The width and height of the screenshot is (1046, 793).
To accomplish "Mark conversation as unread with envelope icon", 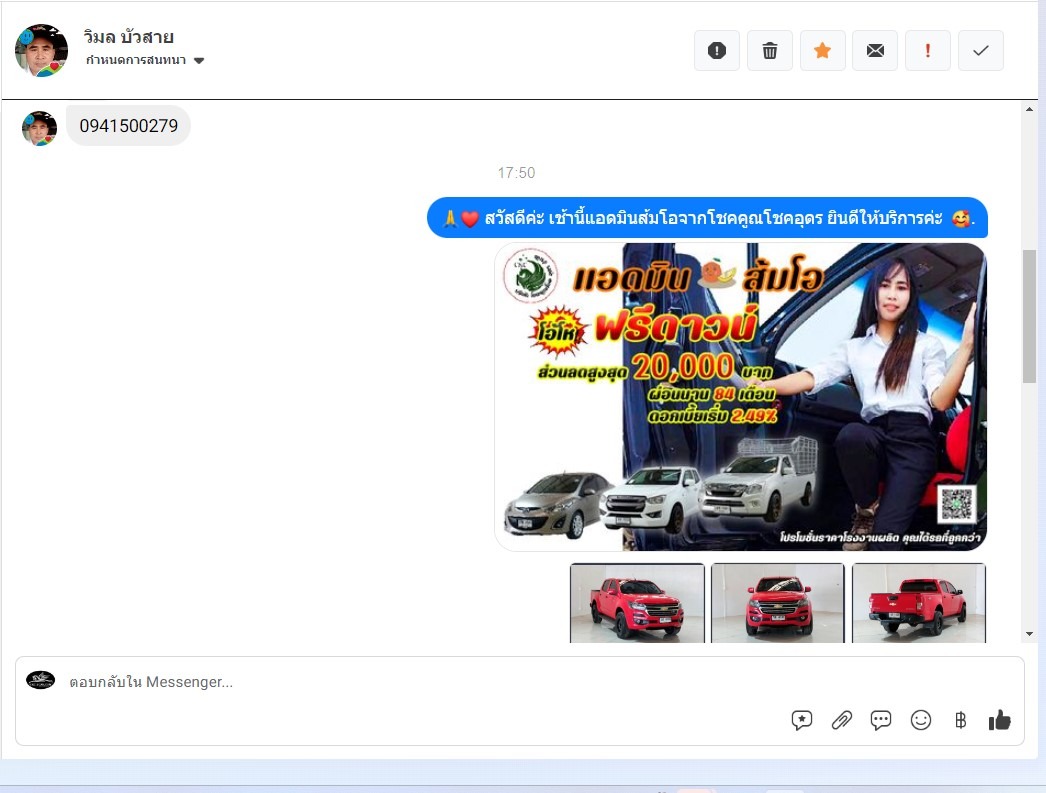I will (x=875, y=51).
